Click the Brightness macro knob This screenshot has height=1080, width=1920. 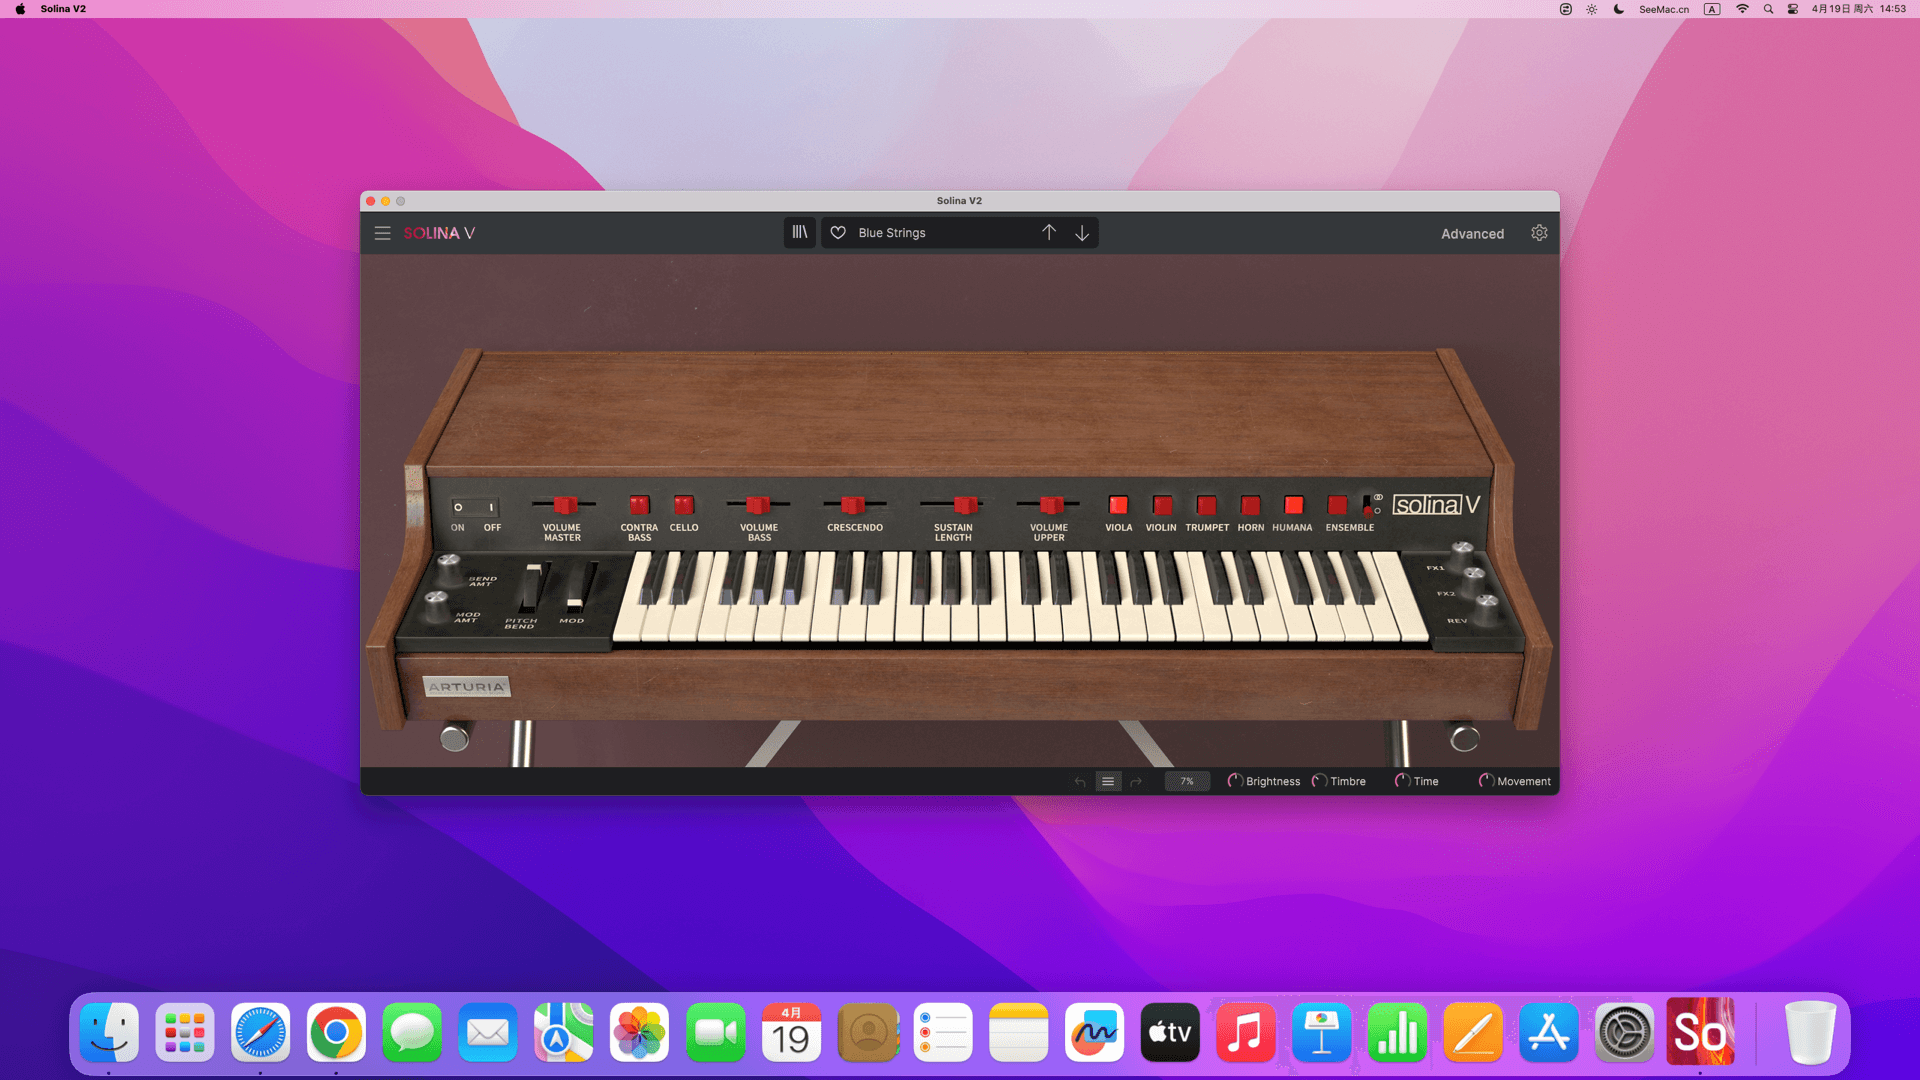click(1235, 781)
